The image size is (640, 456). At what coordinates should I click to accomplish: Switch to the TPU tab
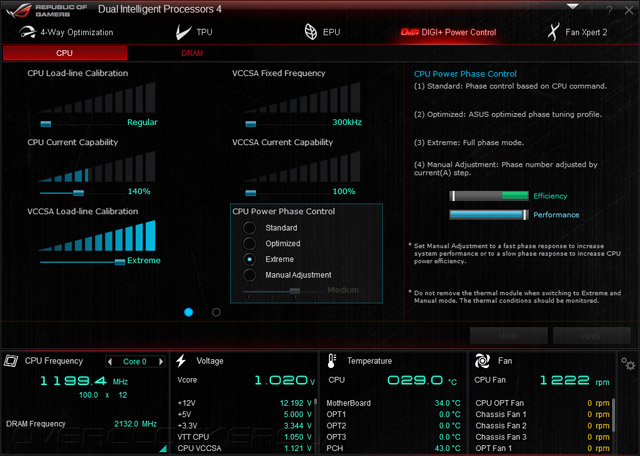(194, 32)
